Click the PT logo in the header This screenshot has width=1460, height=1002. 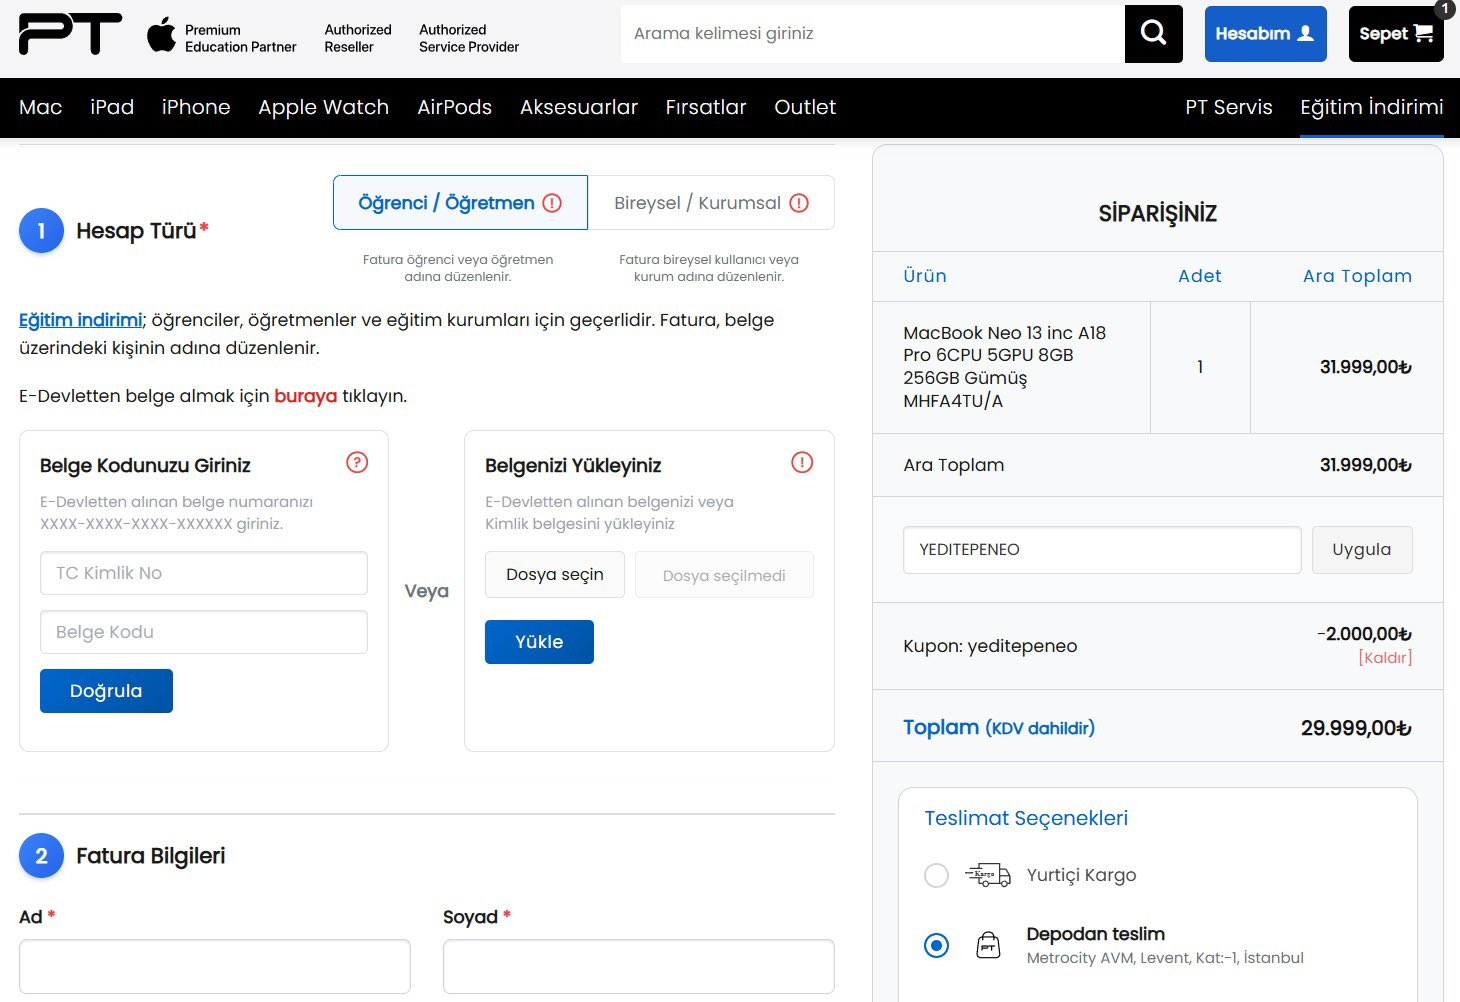click(70, 34)
